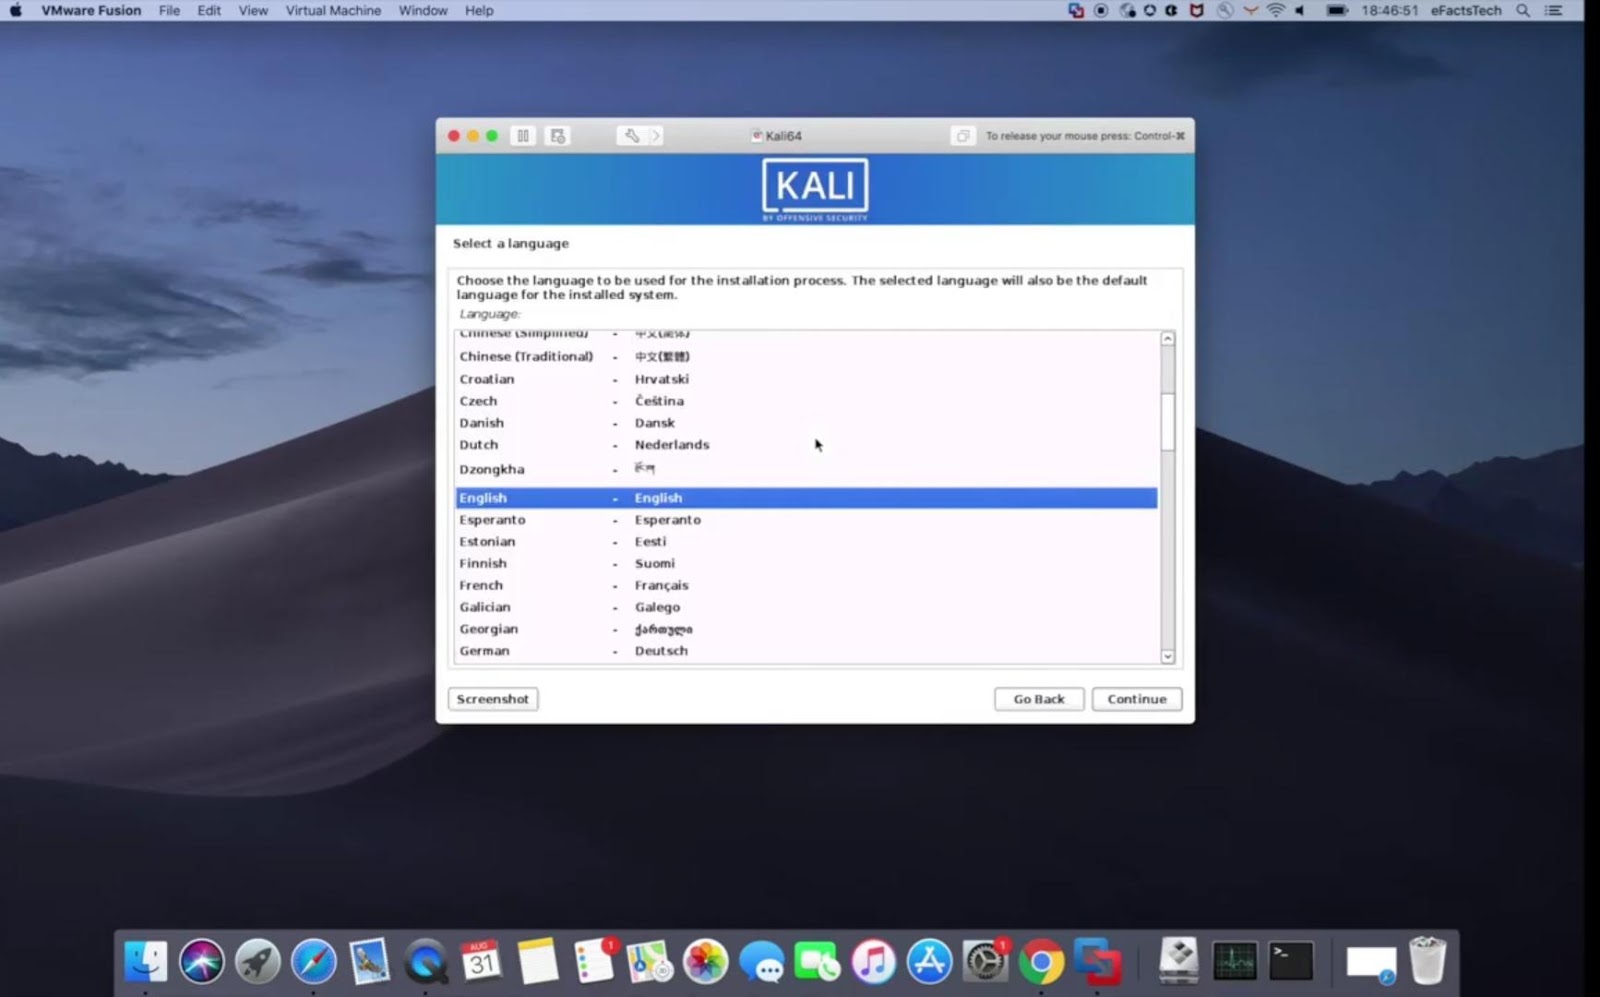The height and width of the screenshot is (997, 1600).
Task: Open the VM snapshots button
Action: click(558, 136)
